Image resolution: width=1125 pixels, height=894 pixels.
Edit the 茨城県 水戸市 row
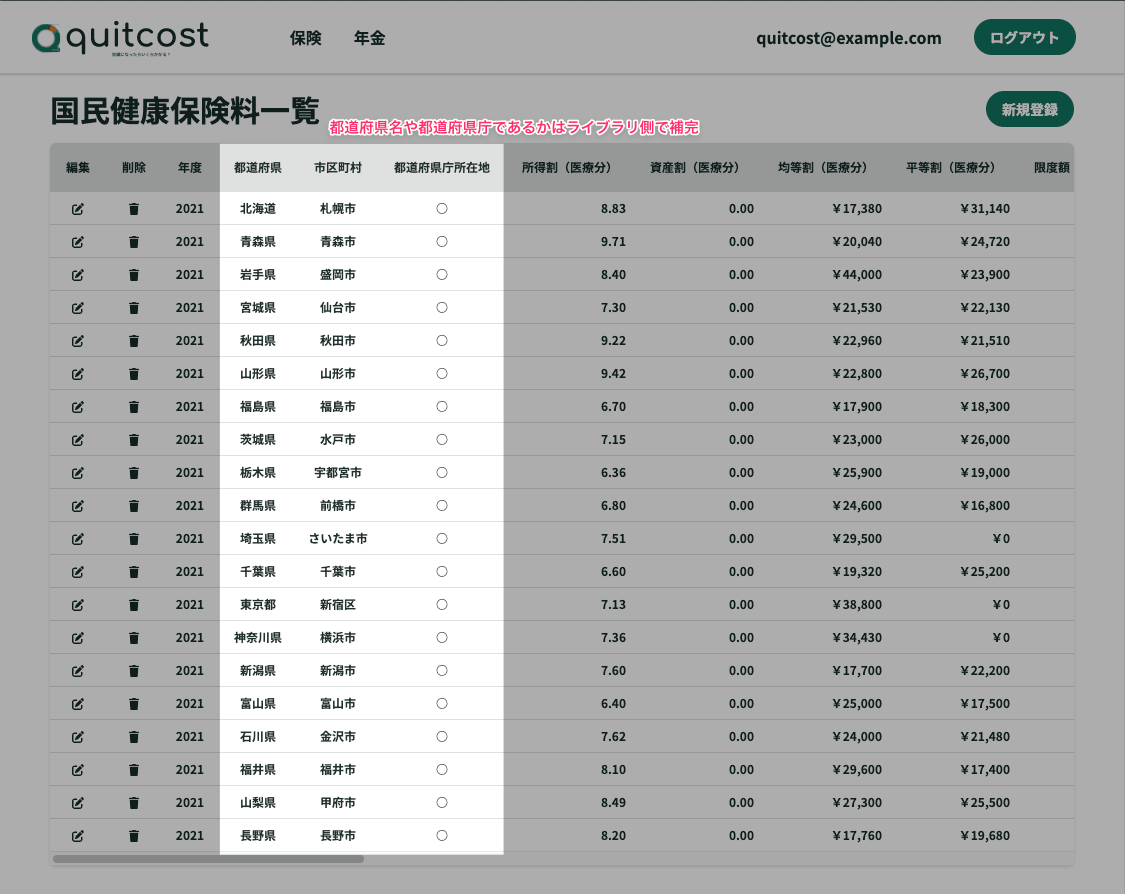coord(77,440)
